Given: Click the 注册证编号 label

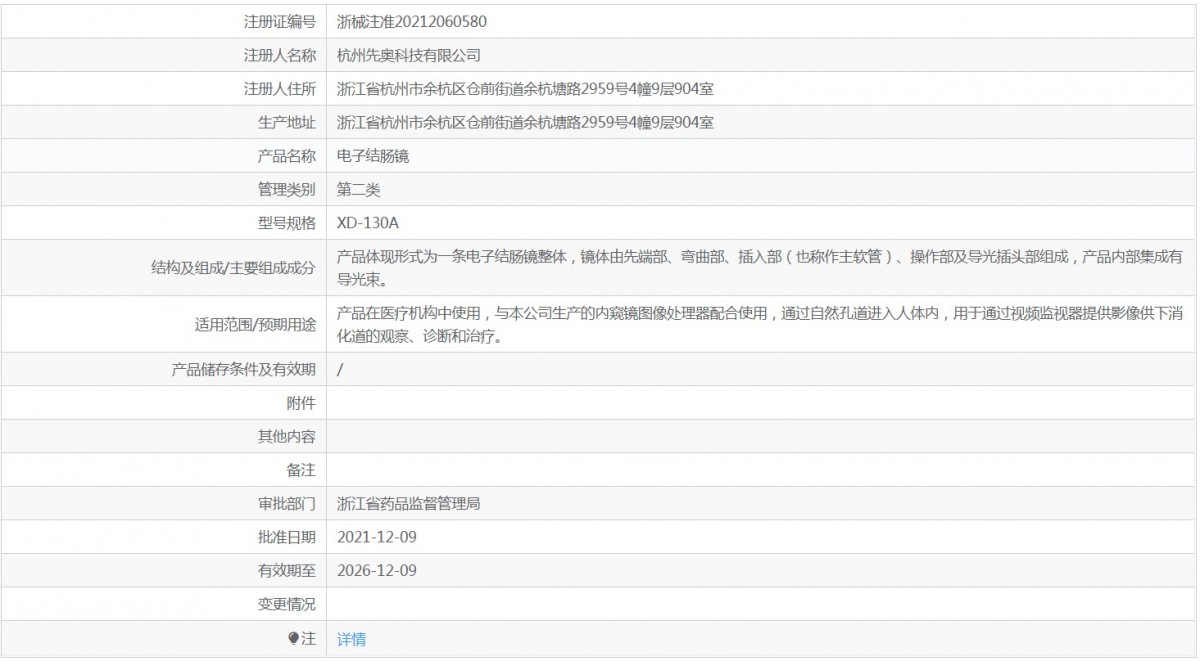Looking at the screenshot, I should tap(280, 21).
